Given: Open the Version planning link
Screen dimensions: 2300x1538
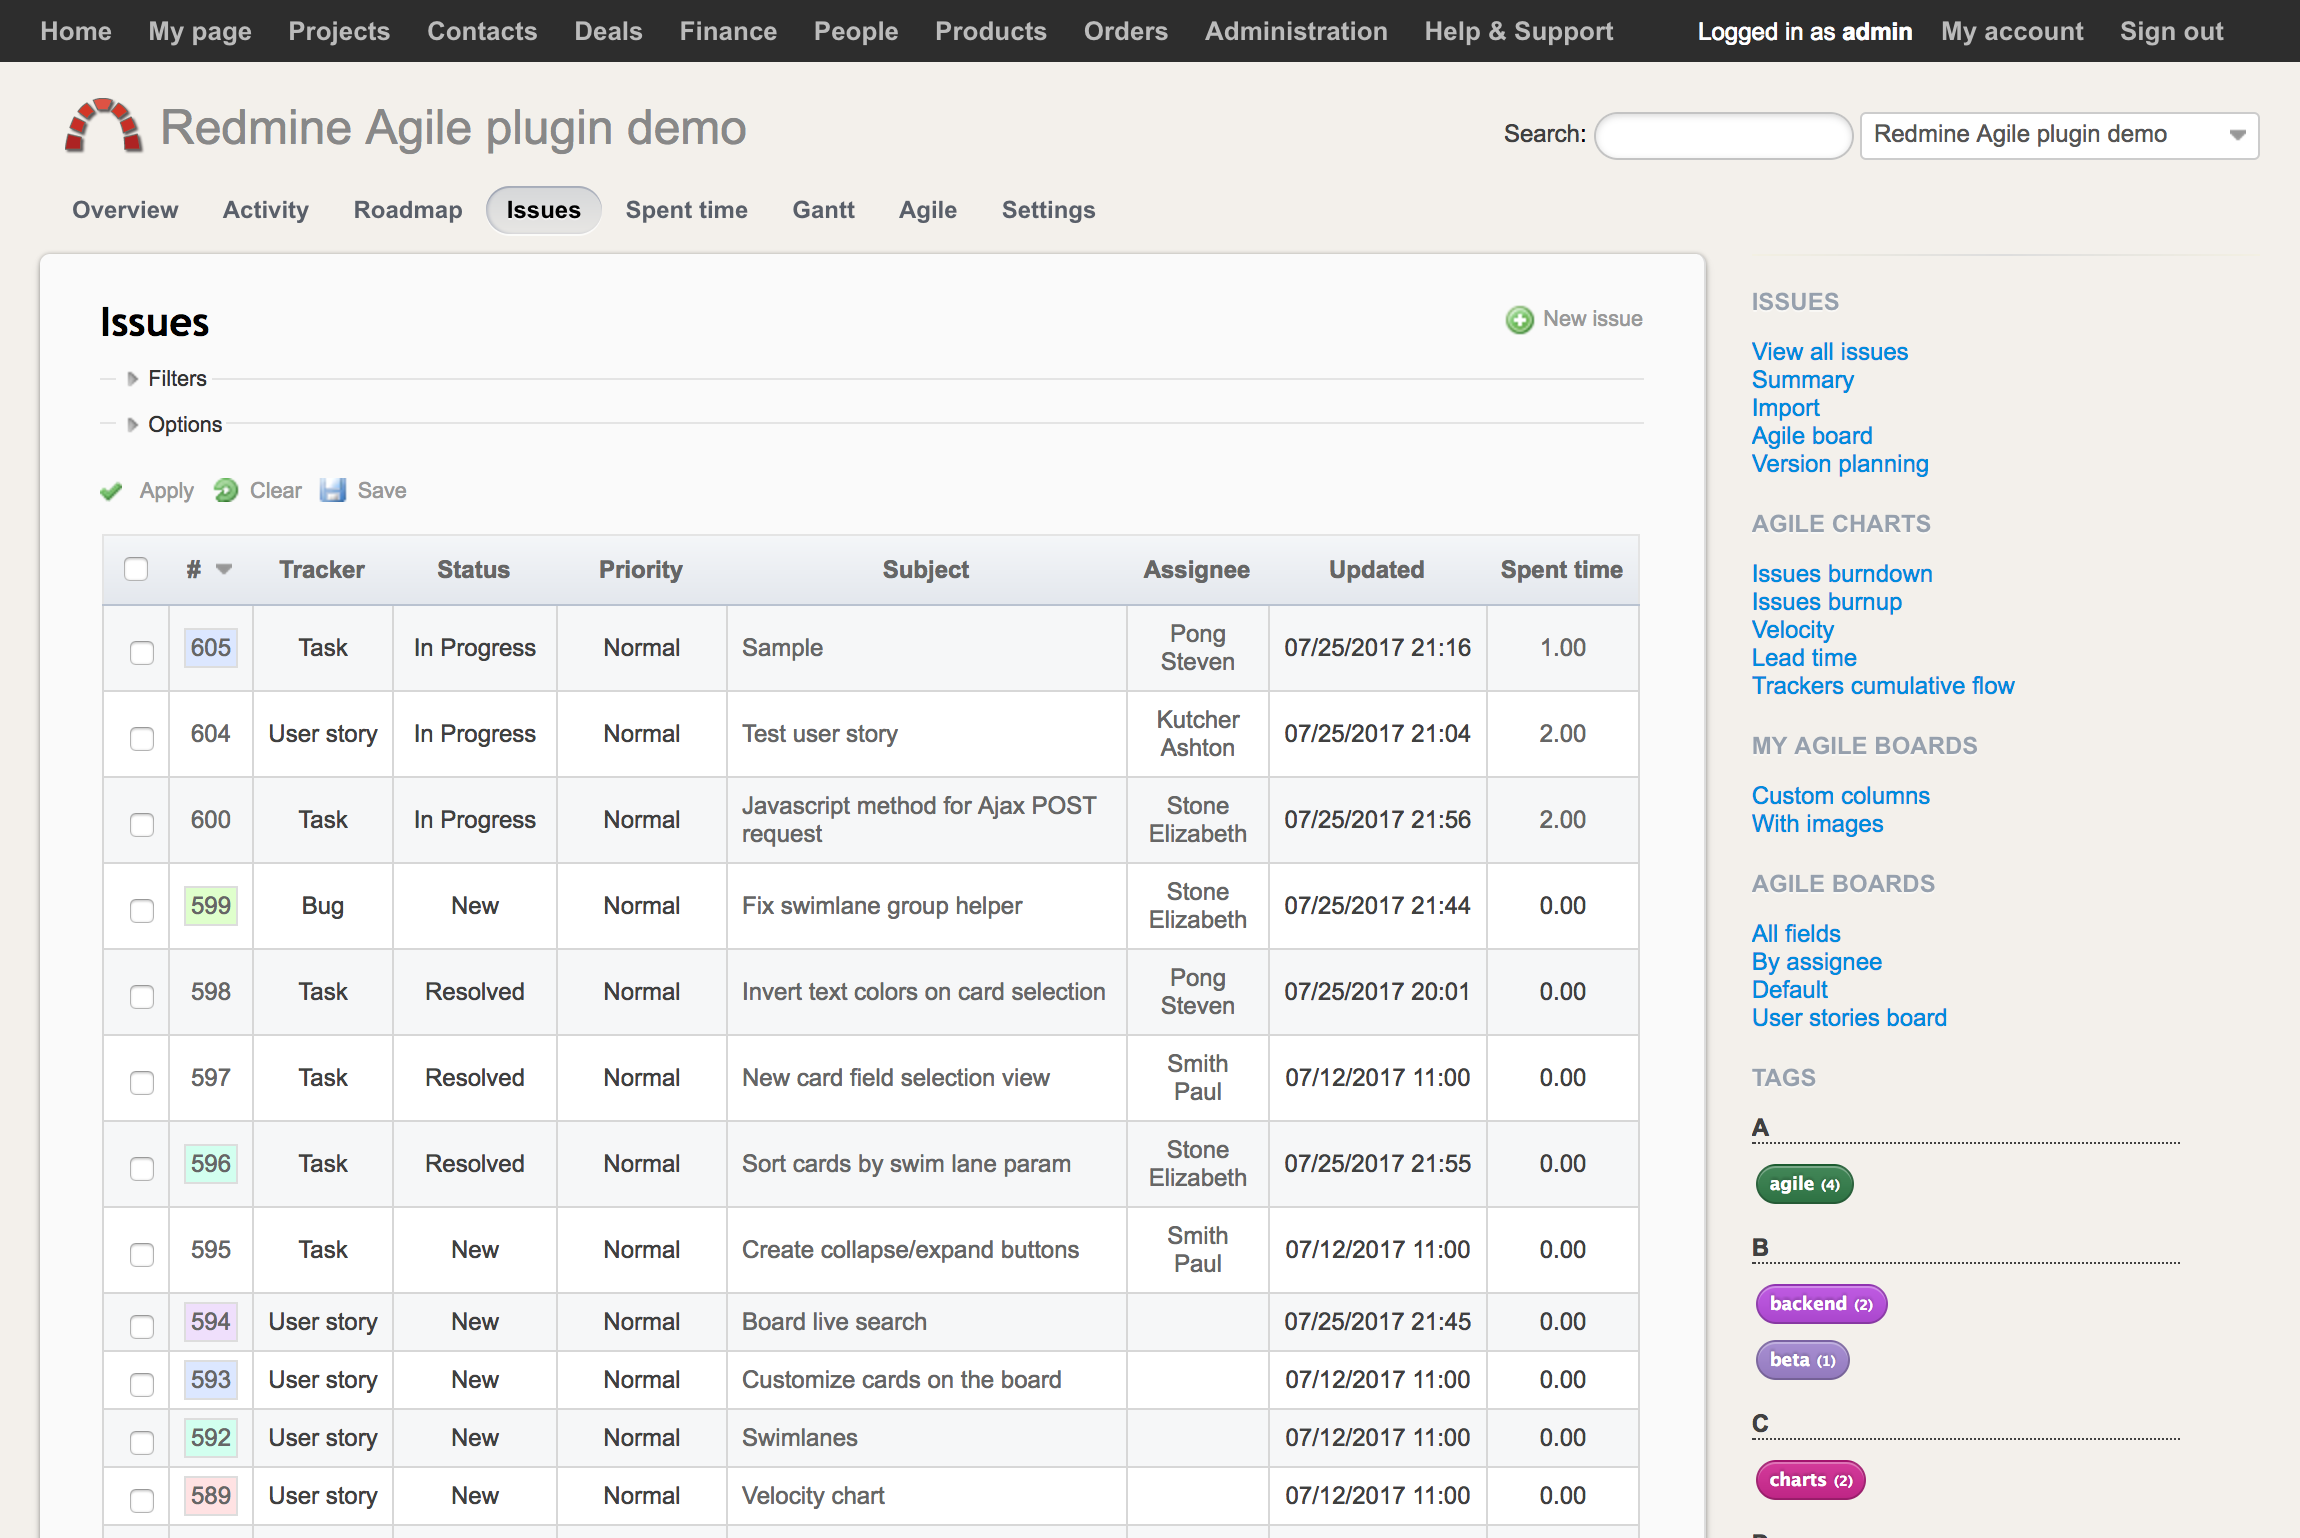Looking at the screenshot, I should pos(1839,464).
